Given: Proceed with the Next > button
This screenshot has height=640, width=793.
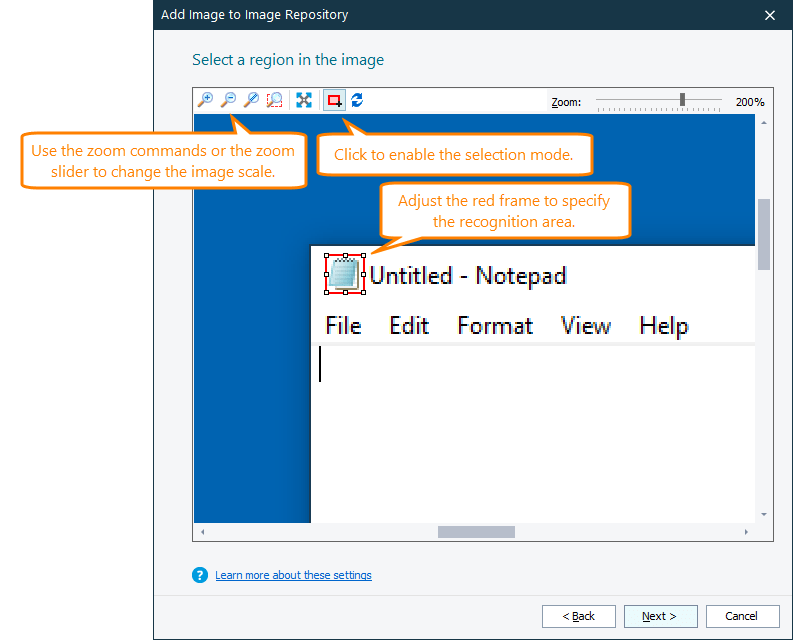Looking at the screenshot, I should [x=660, y=616].
